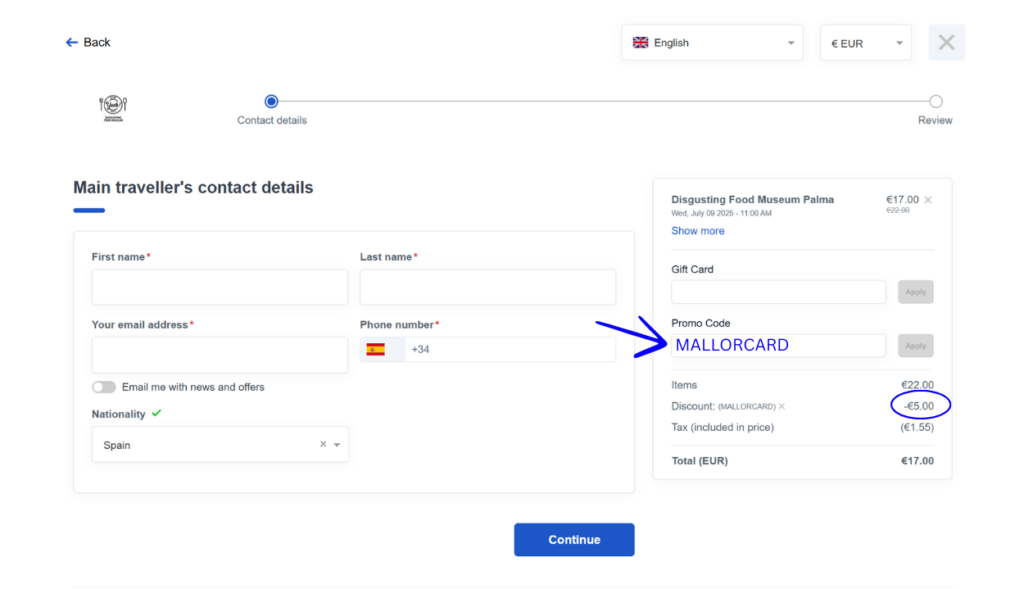Screen dimensions: 1024x589
Task: Apply the promo code
Action: point(915,346)
